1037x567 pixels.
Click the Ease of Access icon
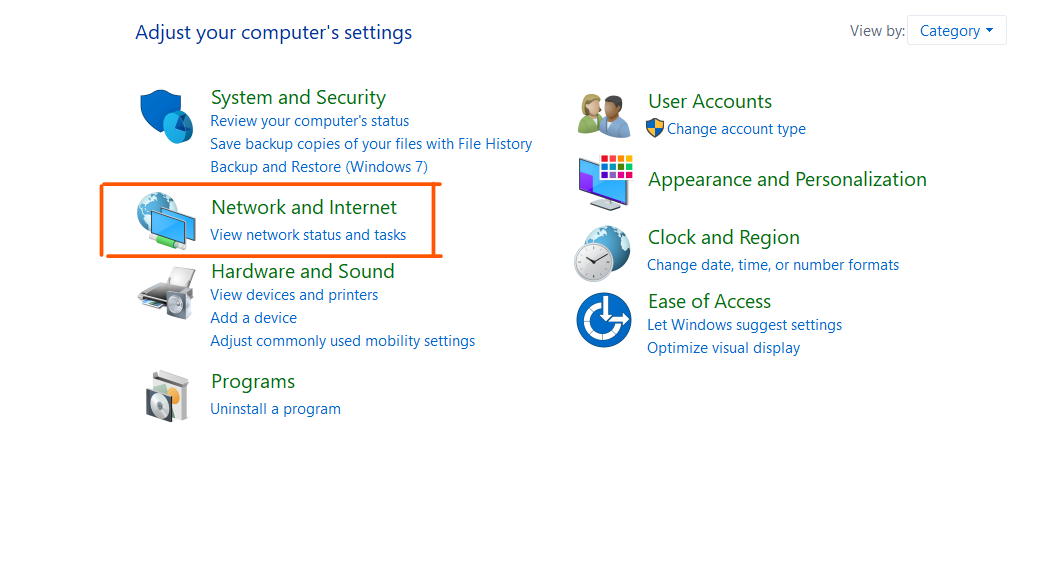[604, 320]
